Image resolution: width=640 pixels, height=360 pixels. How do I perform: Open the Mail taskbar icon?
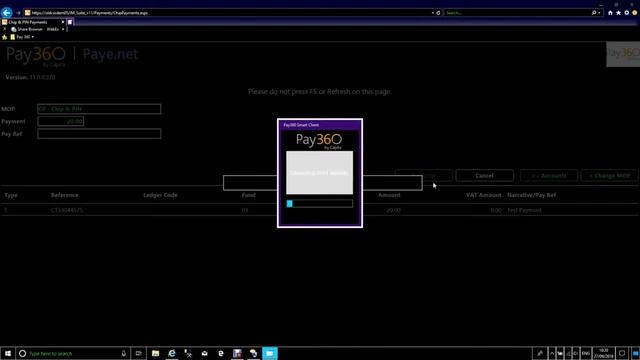click(x=204, y=353)
